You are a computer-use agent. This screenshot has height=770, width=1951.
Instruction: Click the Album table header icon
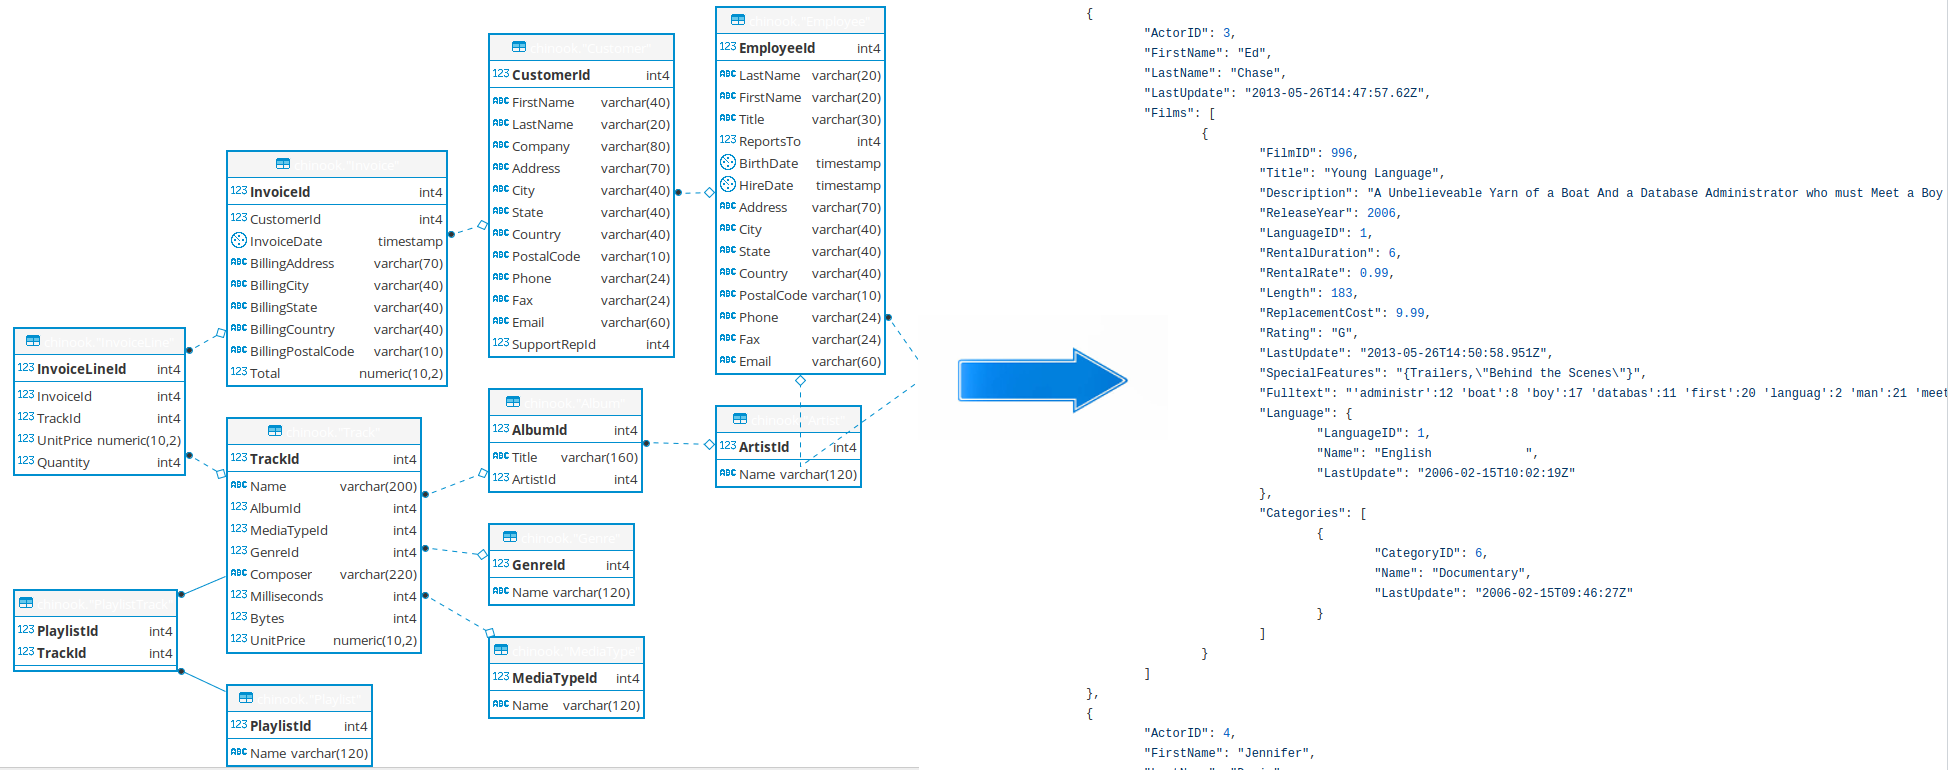click(x=513, y=402)
